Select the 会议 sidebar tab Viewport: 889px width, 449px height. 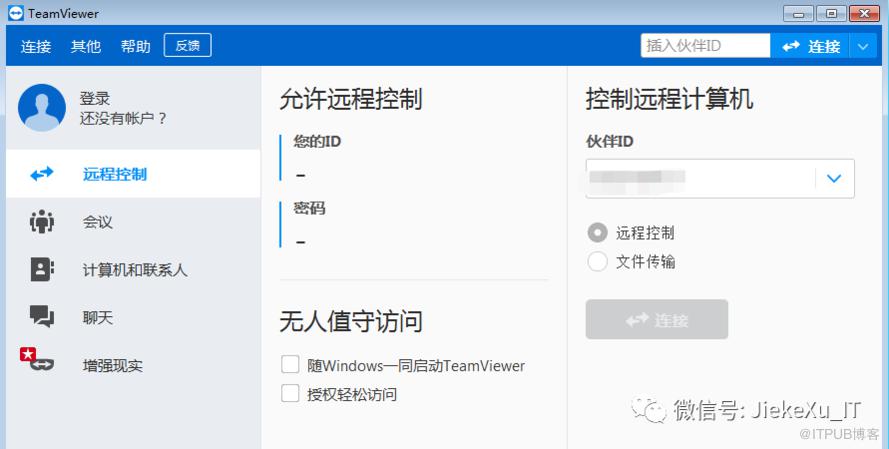[x=133, y=222]
